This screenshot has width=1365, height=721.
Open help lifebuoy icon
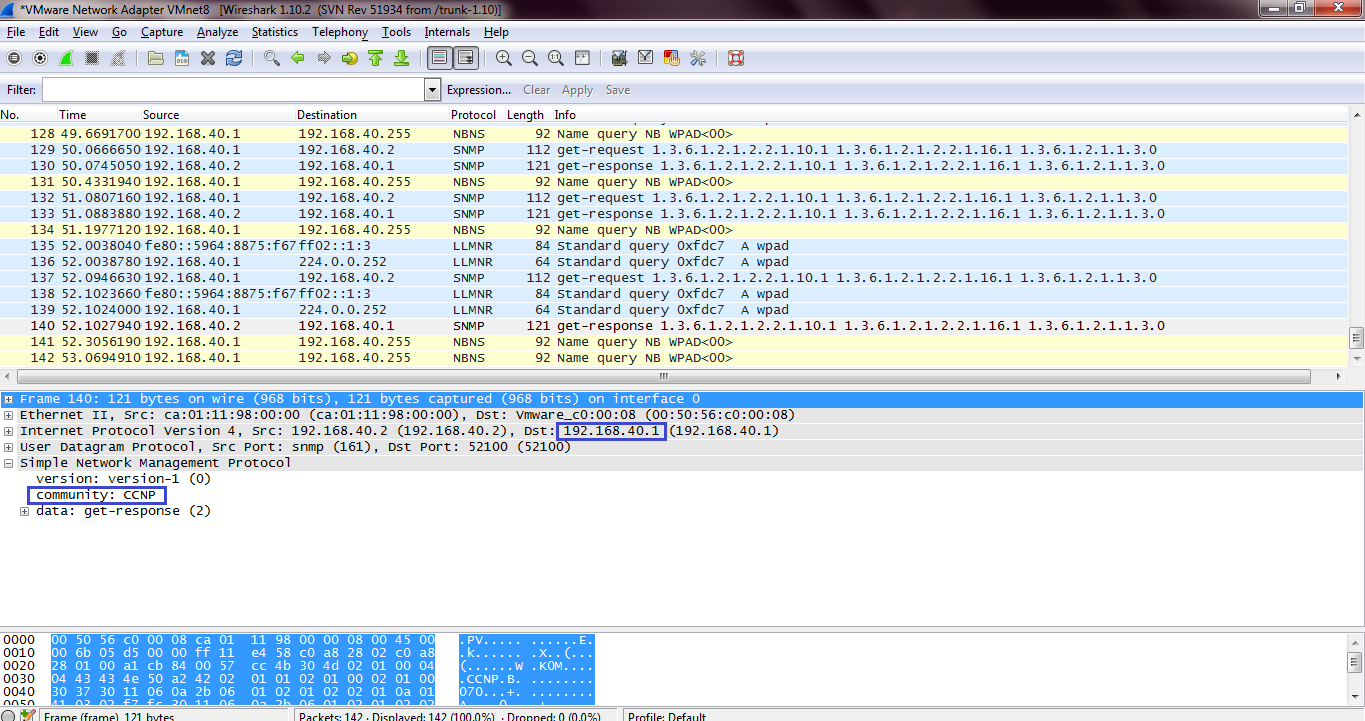736,58
